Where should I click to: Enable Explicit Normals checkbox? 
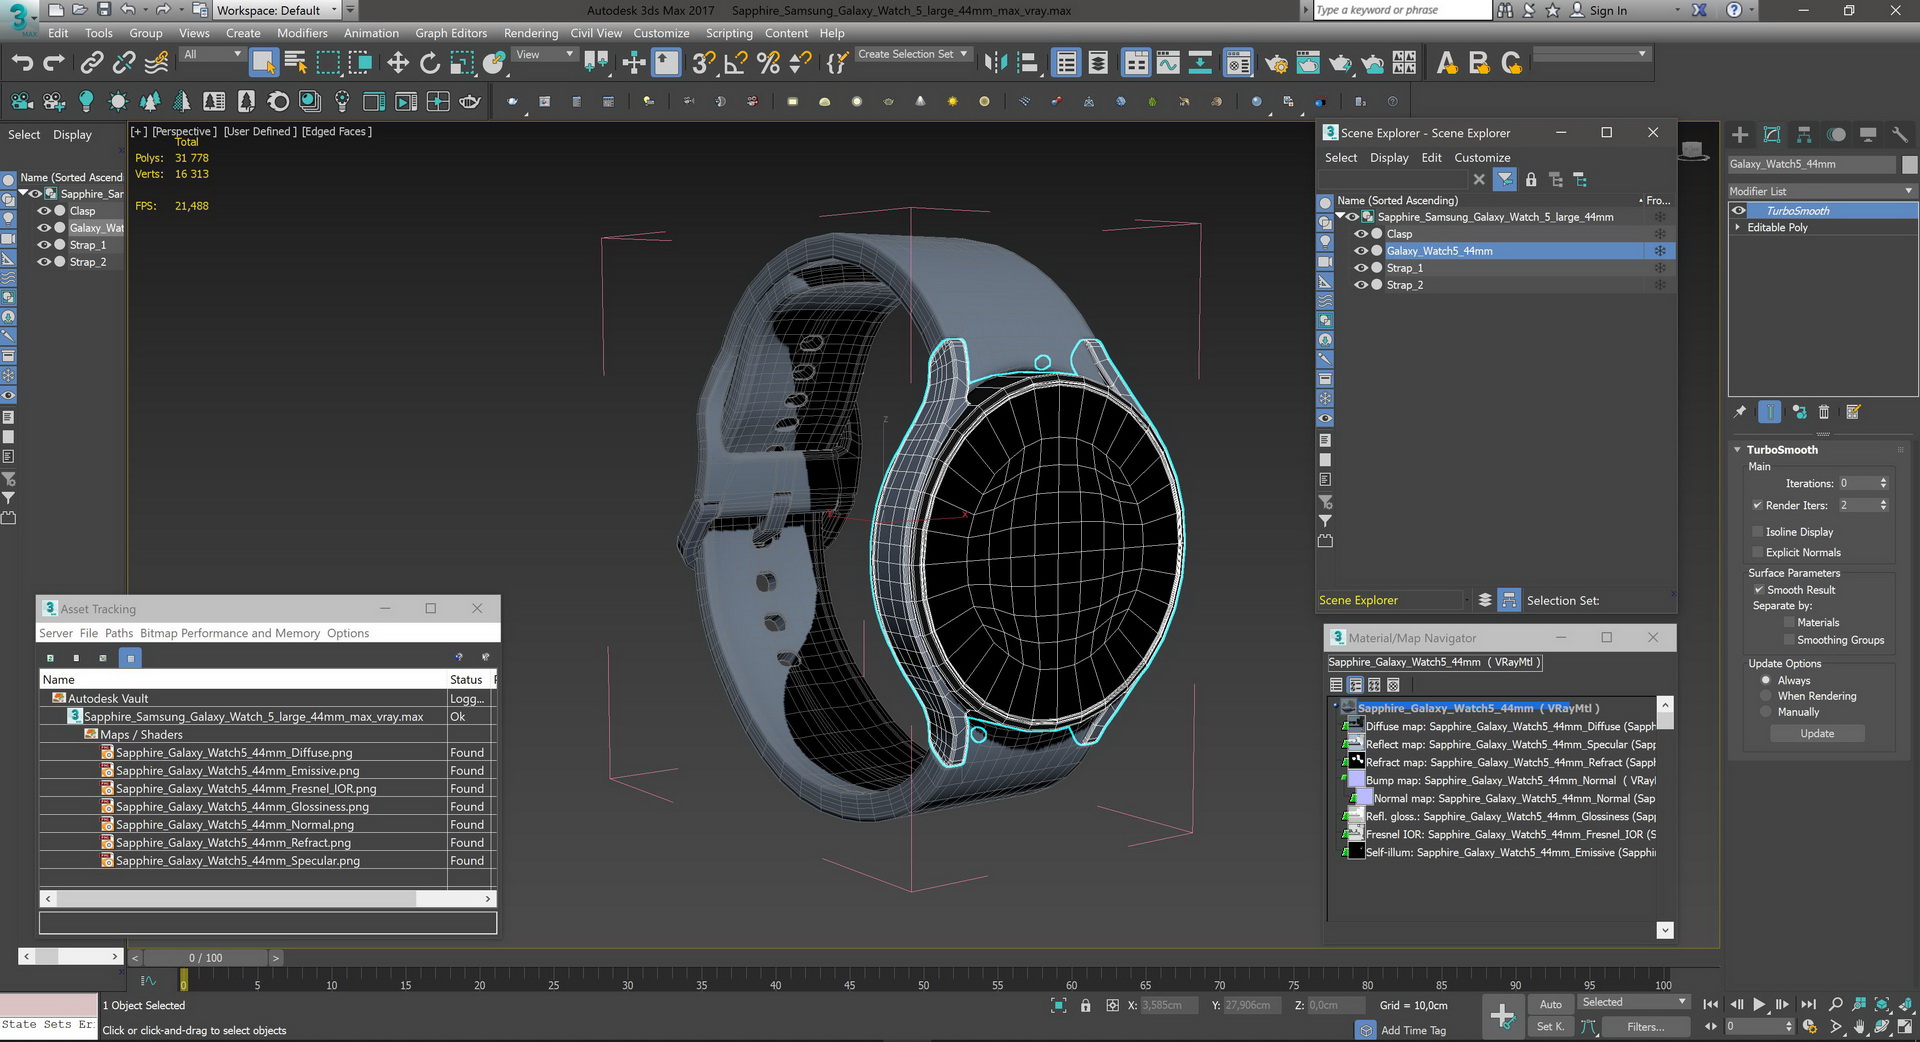(x=1757, y=552)
